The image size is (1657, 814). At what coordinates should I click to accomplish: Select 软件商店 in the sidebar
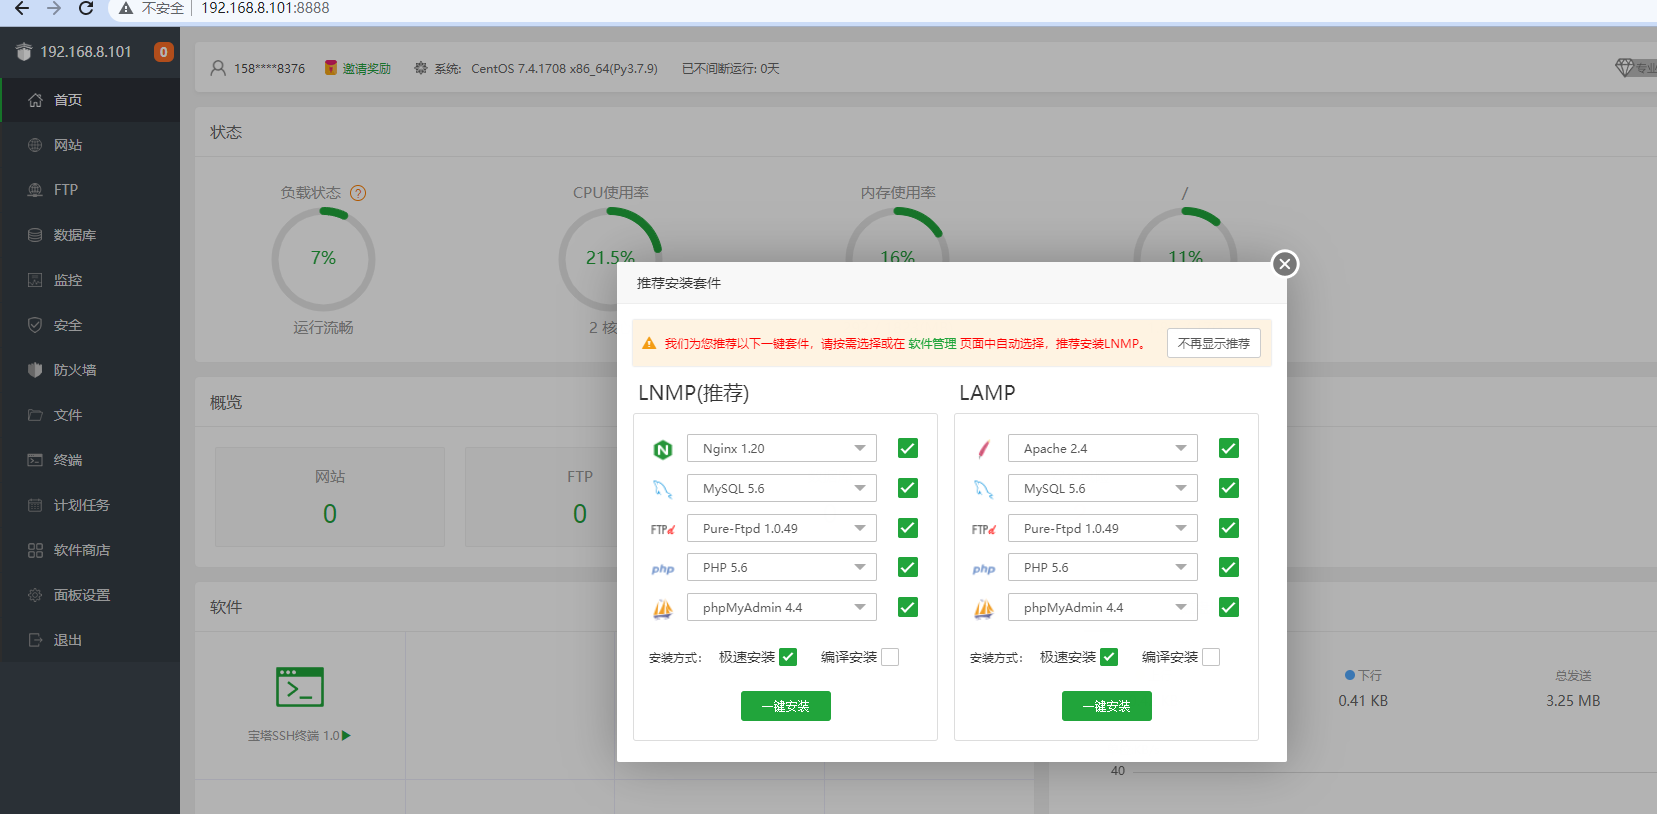tap(90, 550)
